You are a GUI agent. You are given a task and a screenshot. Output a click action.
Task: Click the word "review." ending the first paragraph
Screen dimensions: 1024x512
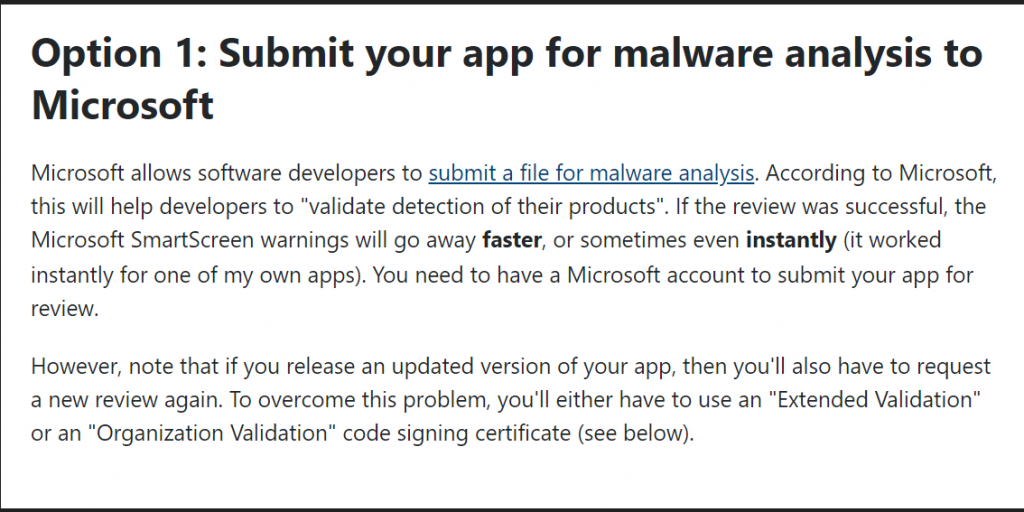tap(65, 309)
